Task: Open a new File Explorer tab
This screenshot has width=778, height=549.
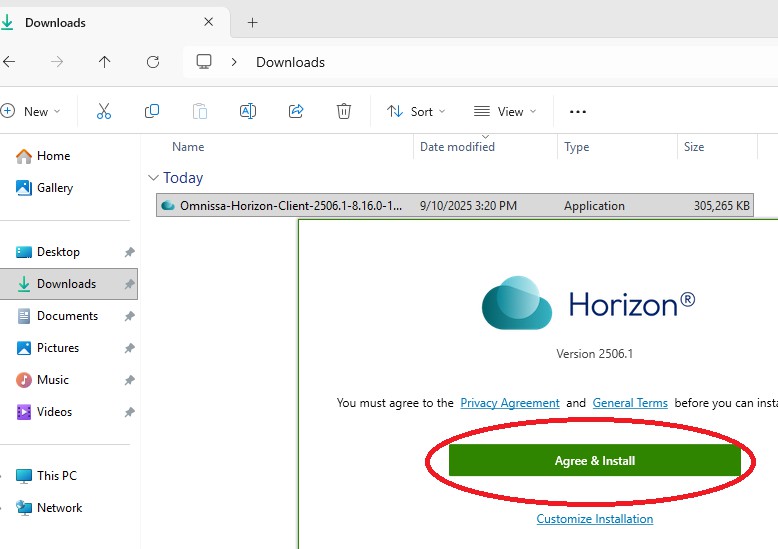Action: pos(252,22)
